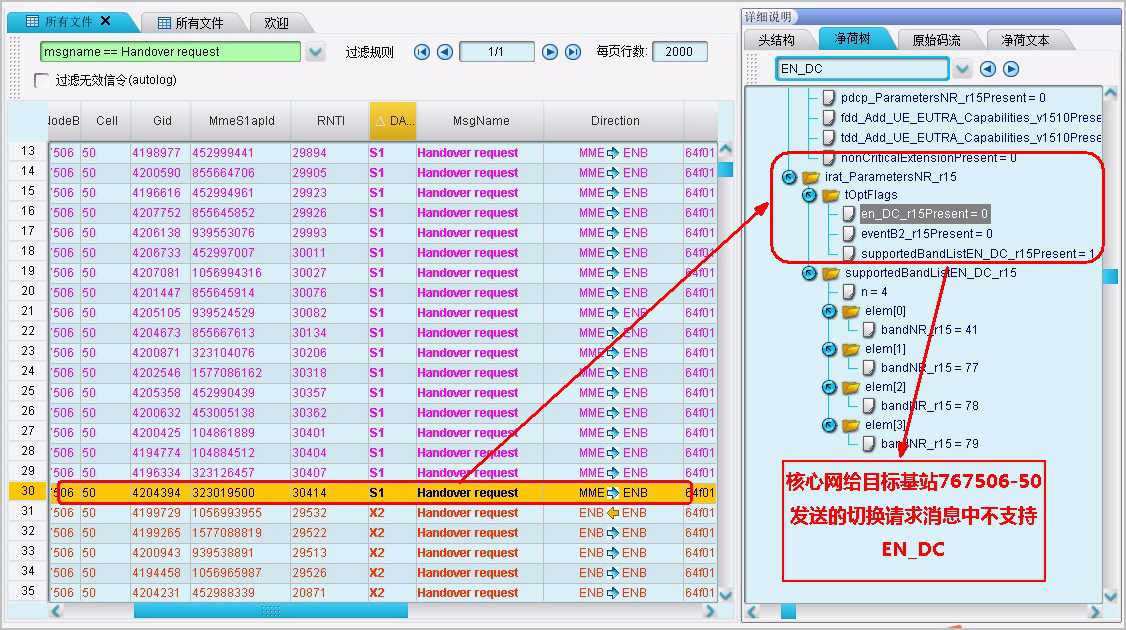The width and height of the screenshot is (1126, 630).
Task: Collapse the irat_ParametersNR_r15 node
Action: pyautogui.click(x=789, y=176)
